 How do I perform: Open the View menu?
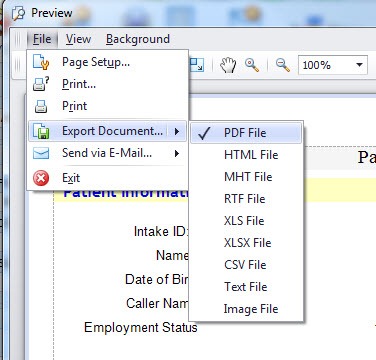(78, 39)
